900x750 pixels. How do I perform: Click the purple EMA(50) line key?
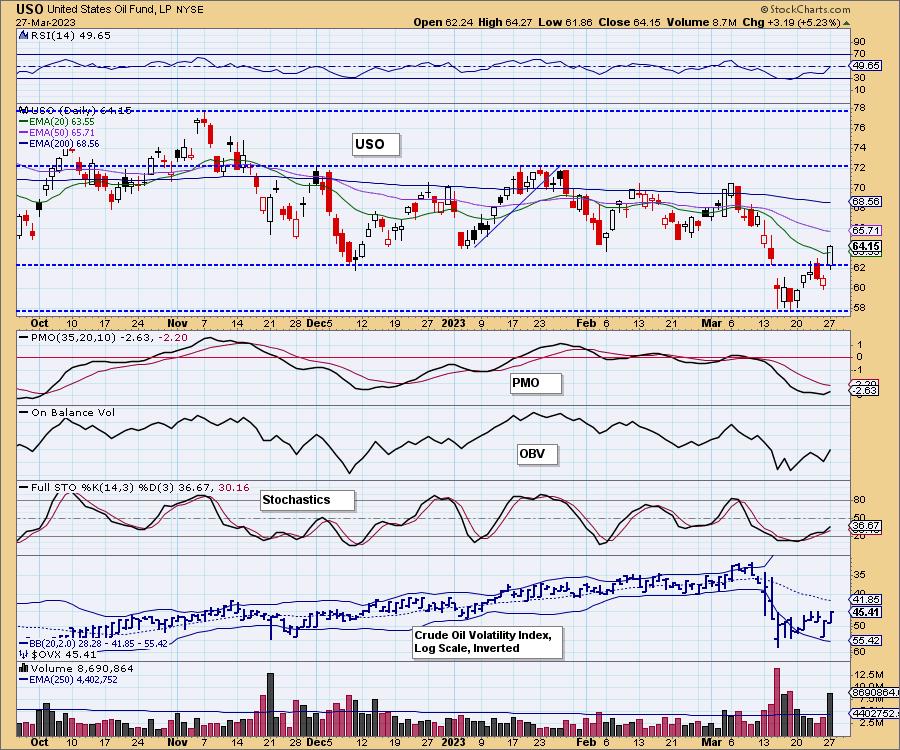24,133
